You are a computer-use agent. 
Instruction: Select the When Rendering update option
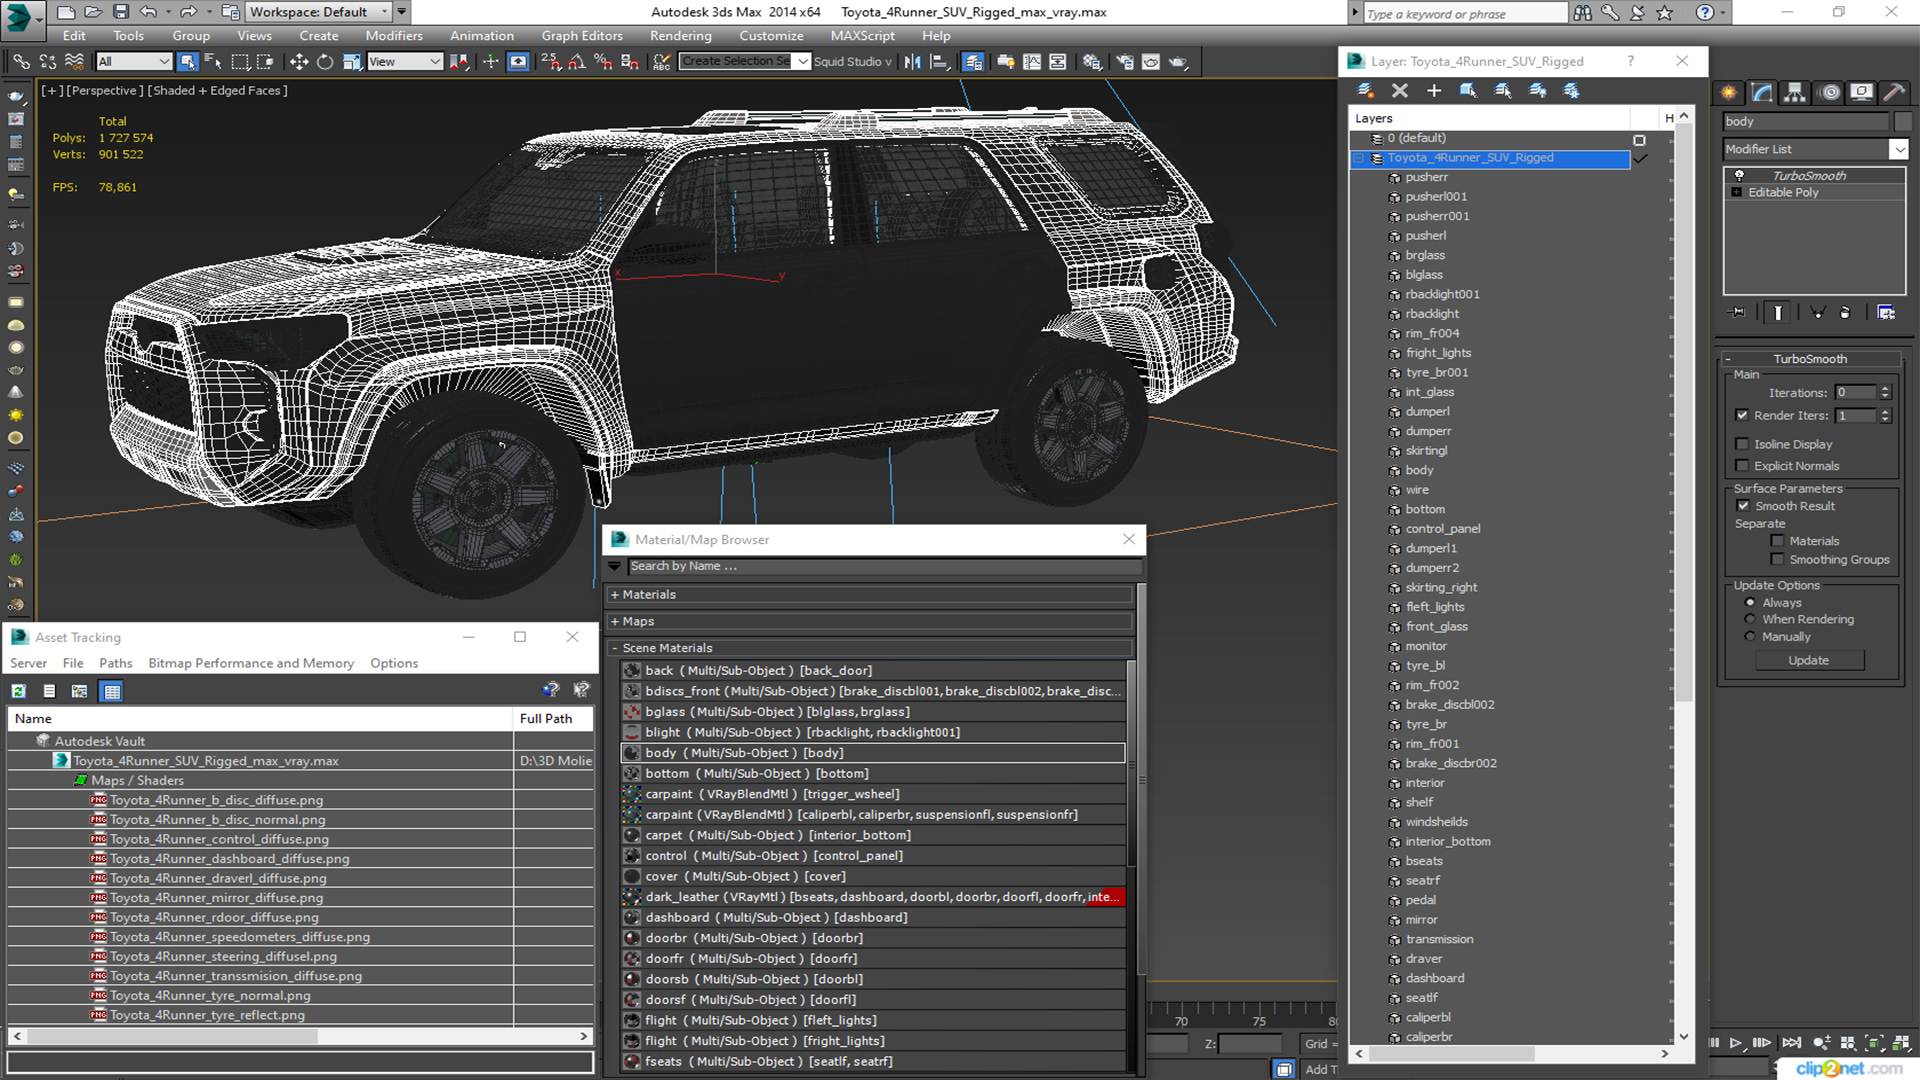pyautogui.click(x=1750, y=620)
